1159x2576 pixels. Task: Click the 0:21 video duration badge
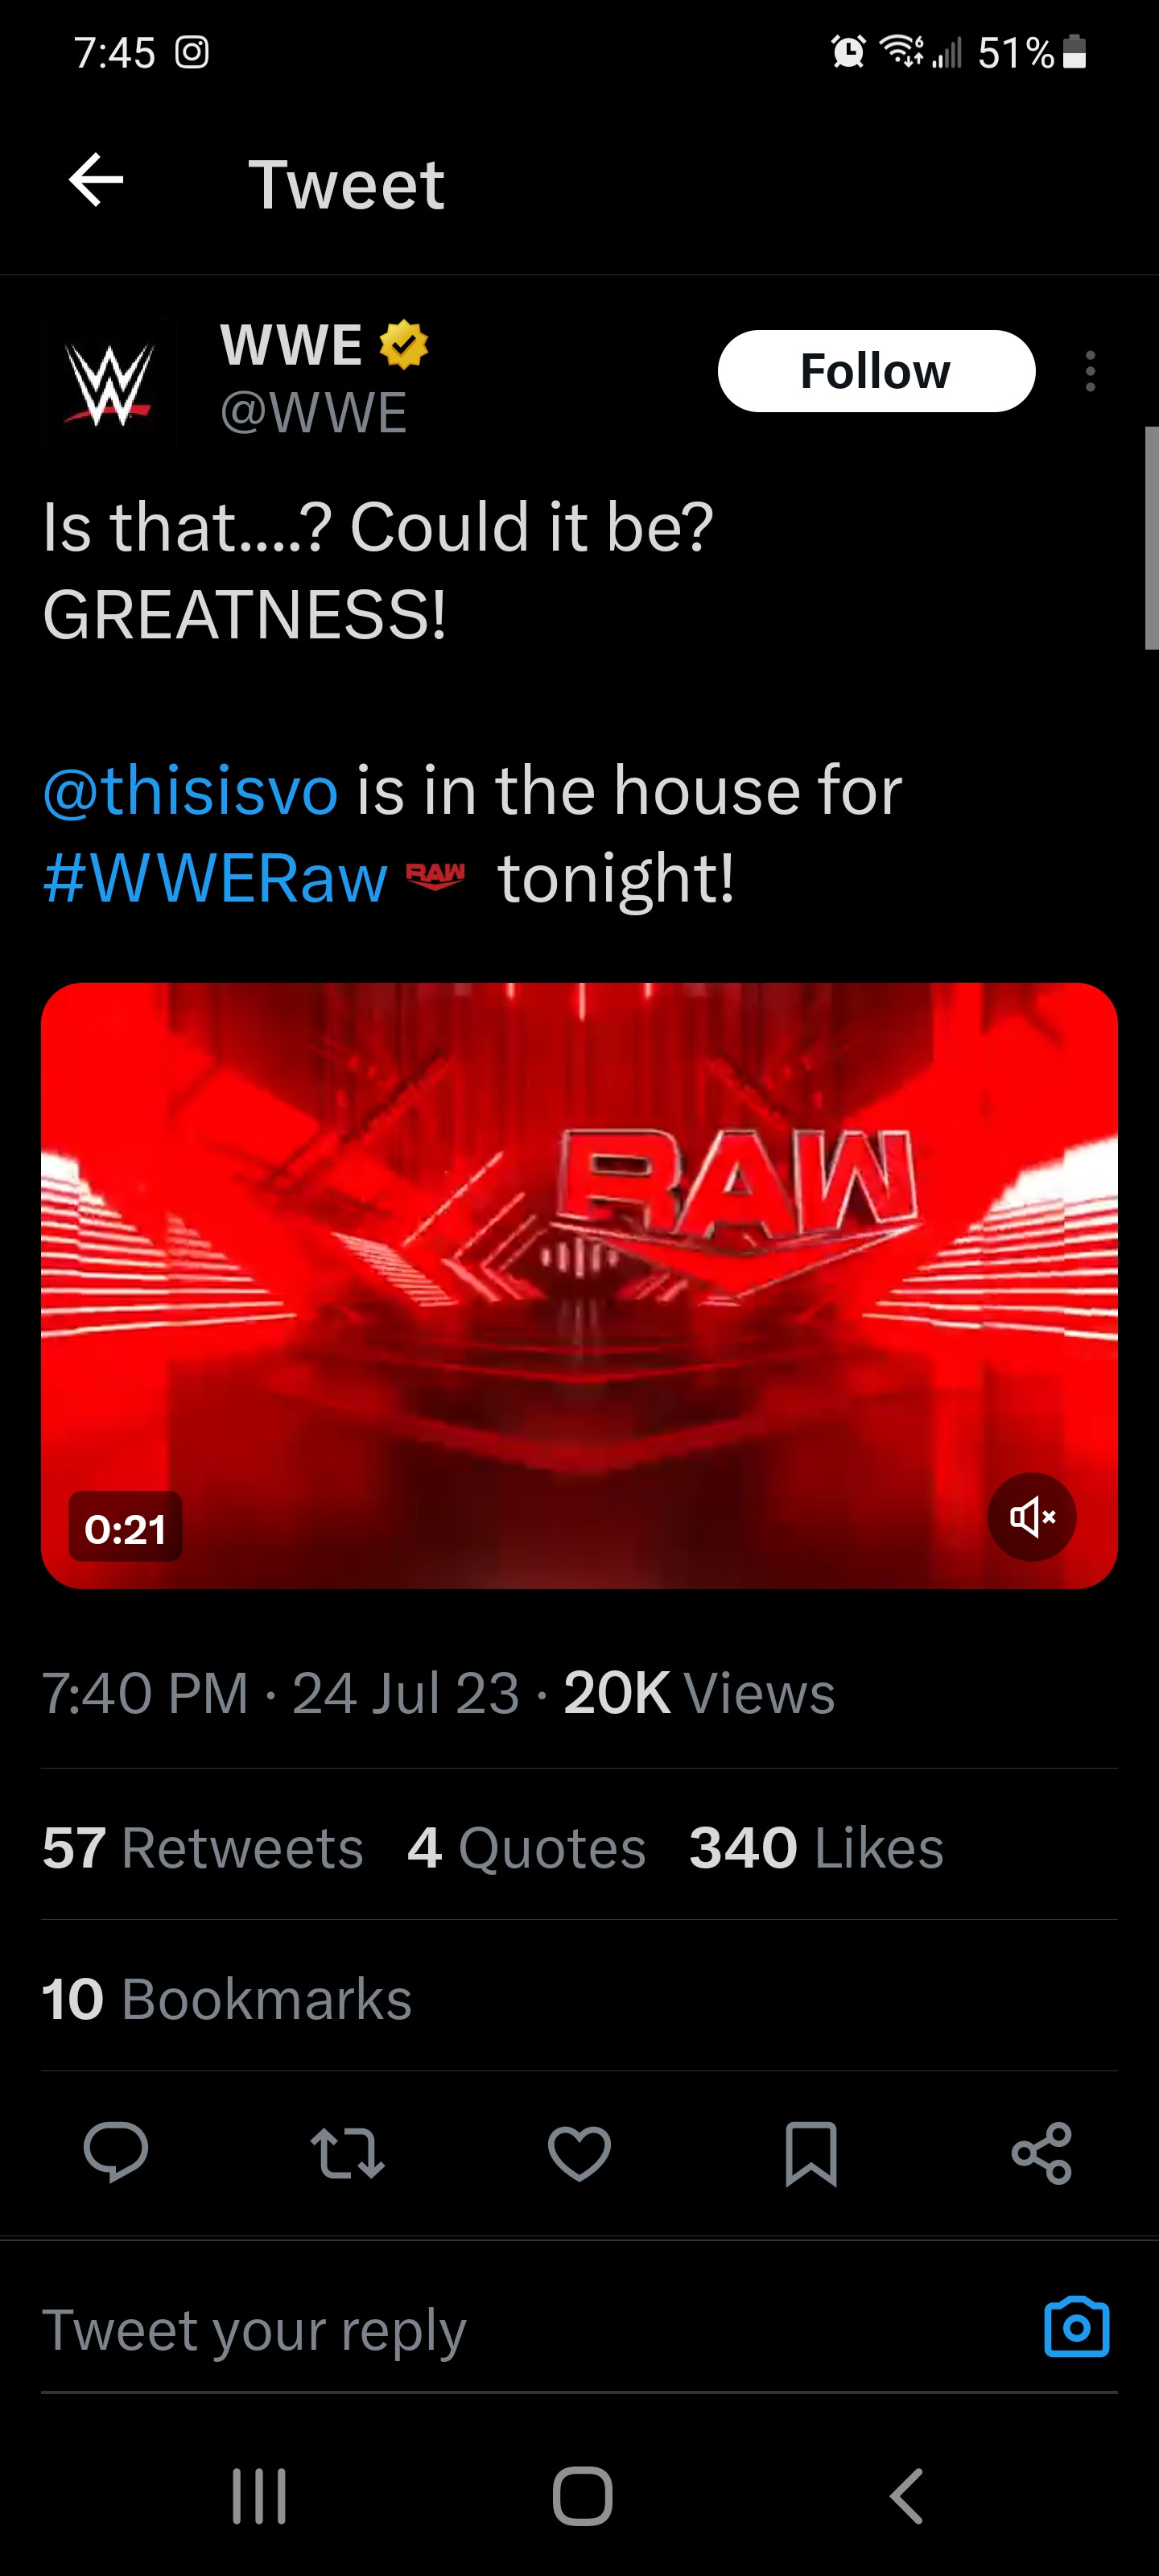pos(125,1527)
